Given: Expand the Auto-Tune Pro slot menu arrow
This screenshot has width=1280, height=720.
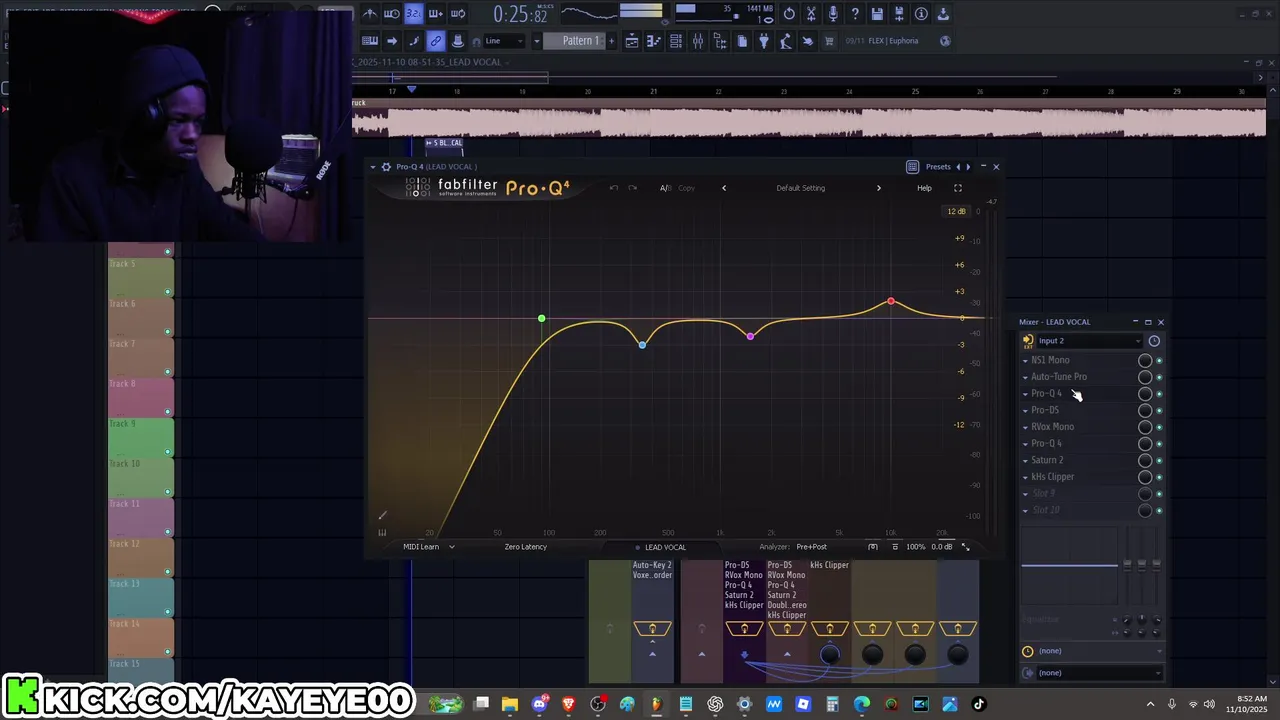Looking at the screenshot, I should point(1025,377).
